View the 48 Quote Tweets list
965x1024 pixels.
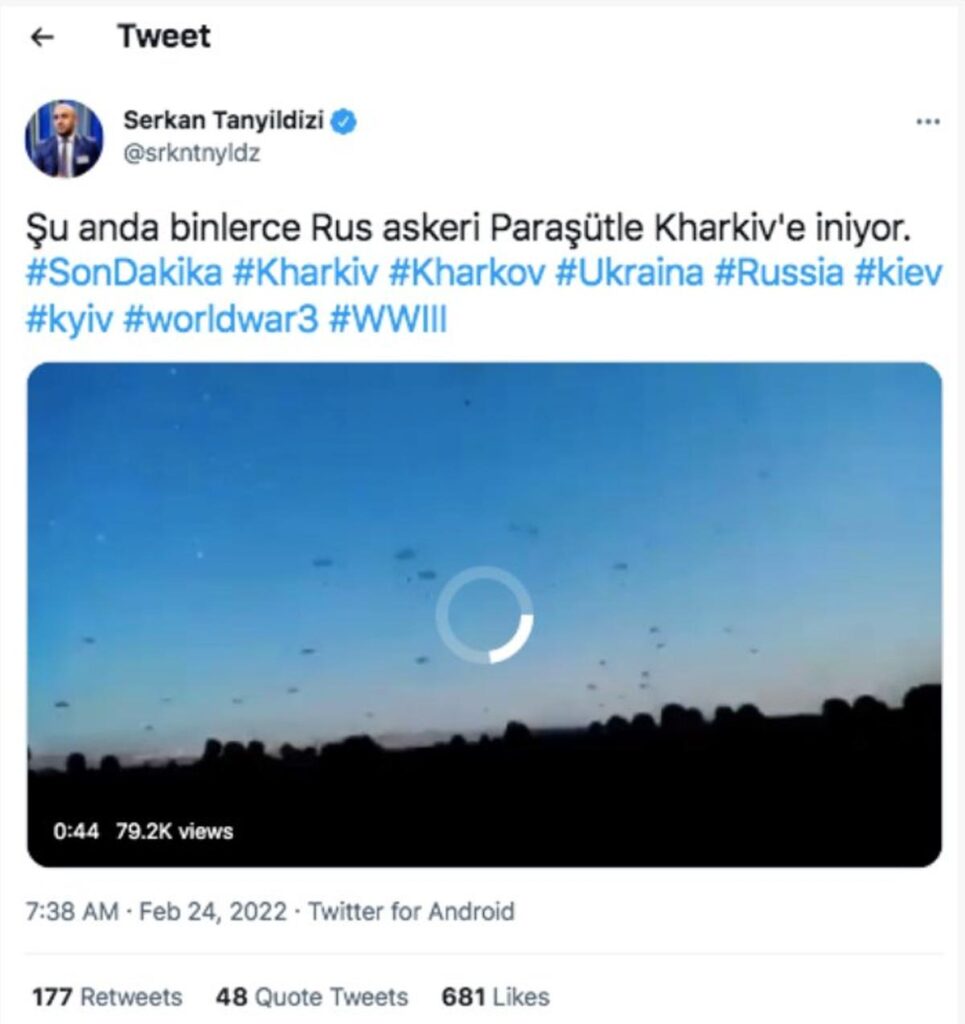click(x=311, y=997)
